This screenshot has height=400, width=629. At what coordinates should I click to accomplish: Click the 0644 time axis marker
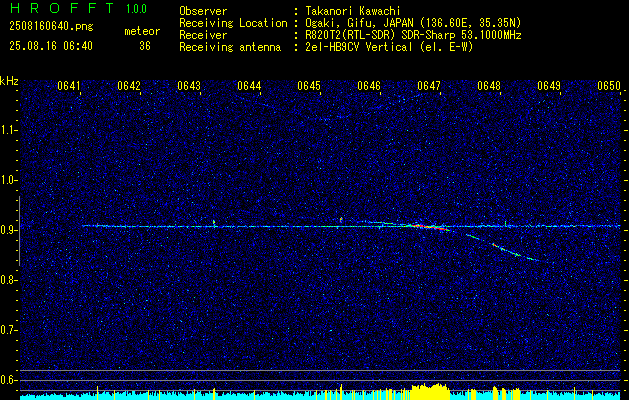tap(249, 86)
